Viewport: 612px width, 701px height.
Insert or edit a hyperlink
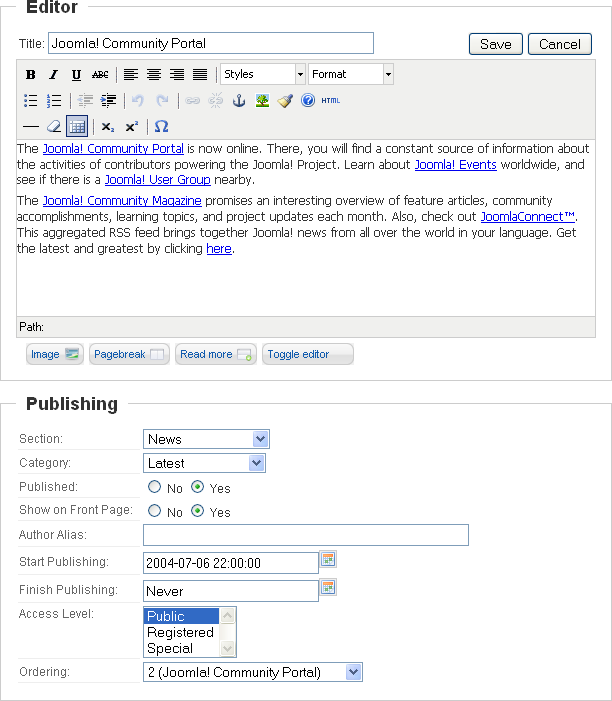[x=192, y=101]
